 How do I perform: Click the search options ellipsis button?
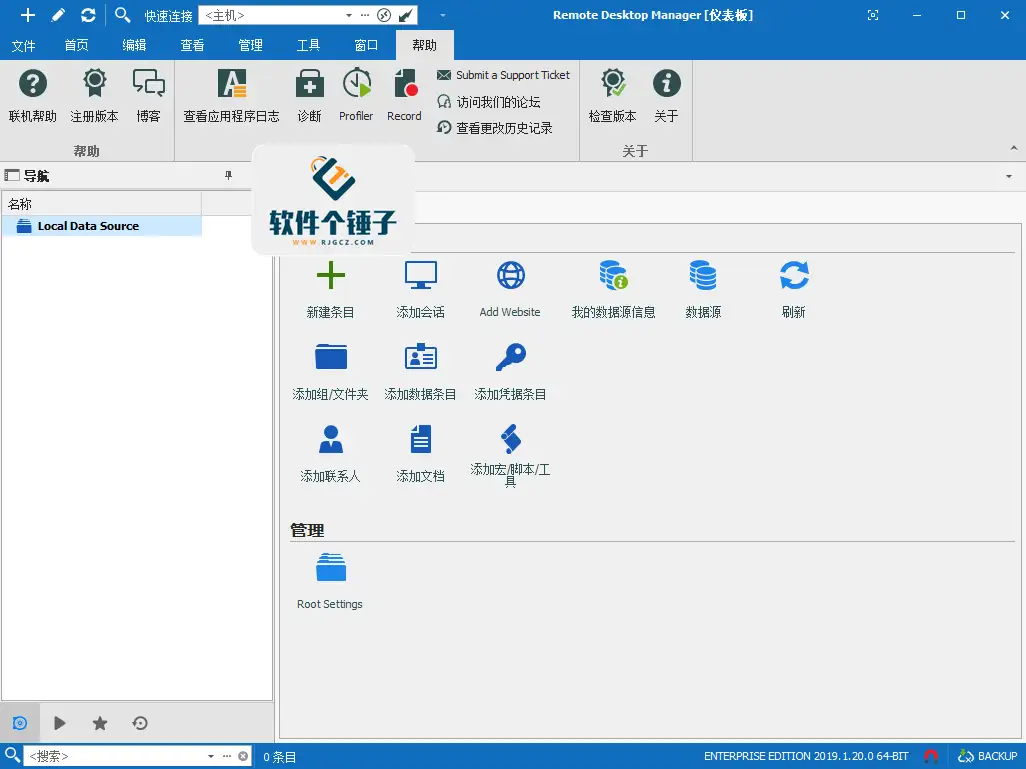coord(227,756)
